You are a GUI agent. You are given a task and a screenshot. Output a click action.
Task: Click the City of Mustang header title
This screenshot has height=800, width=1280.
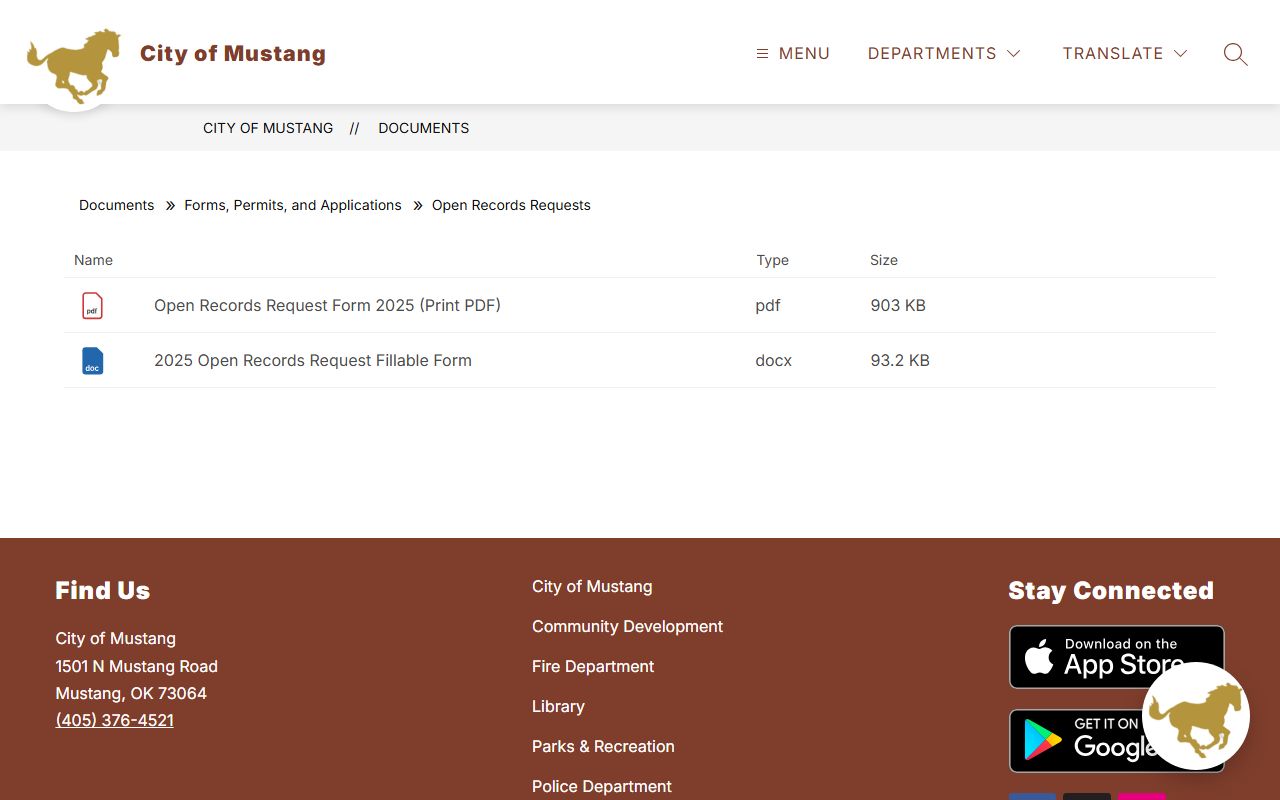pyautogui.click(x=233, y=54)
